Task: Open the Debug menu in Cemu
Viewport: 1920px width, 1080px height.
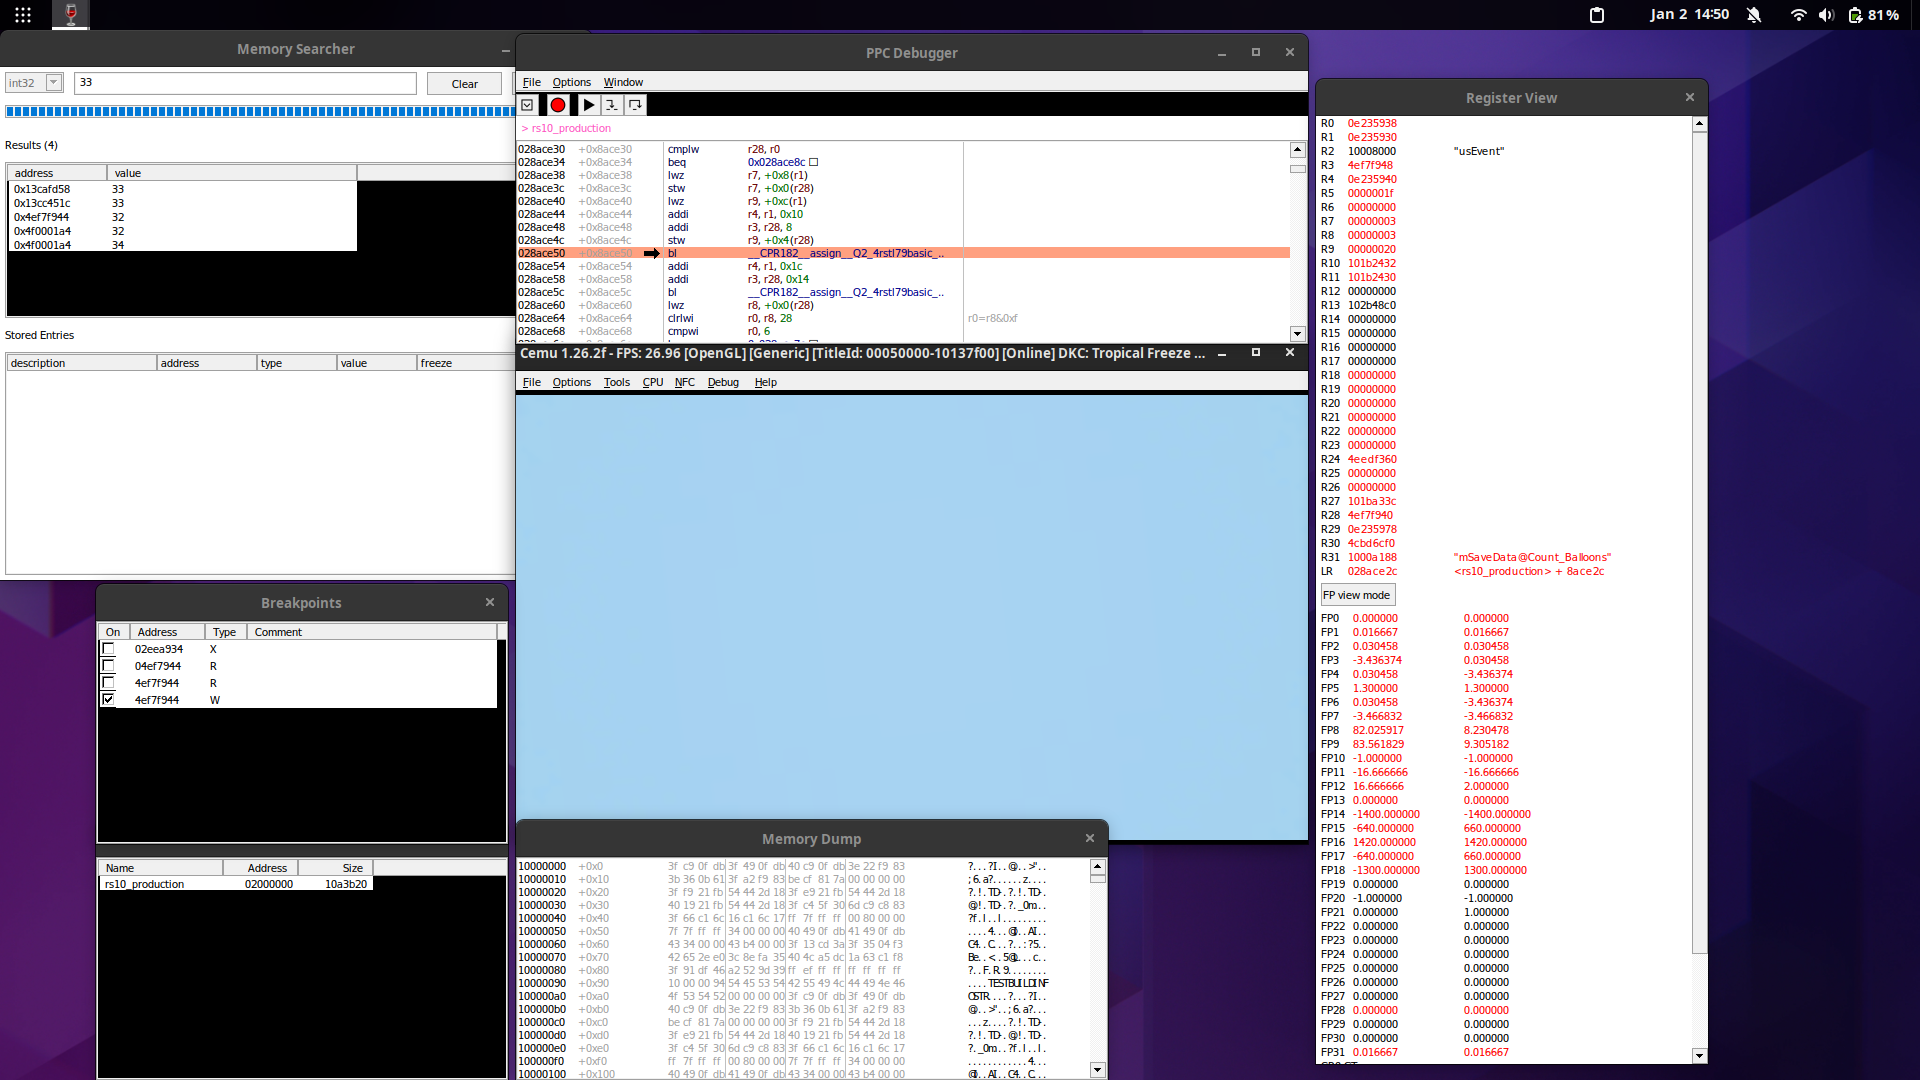Action: (x=723, y=382)
